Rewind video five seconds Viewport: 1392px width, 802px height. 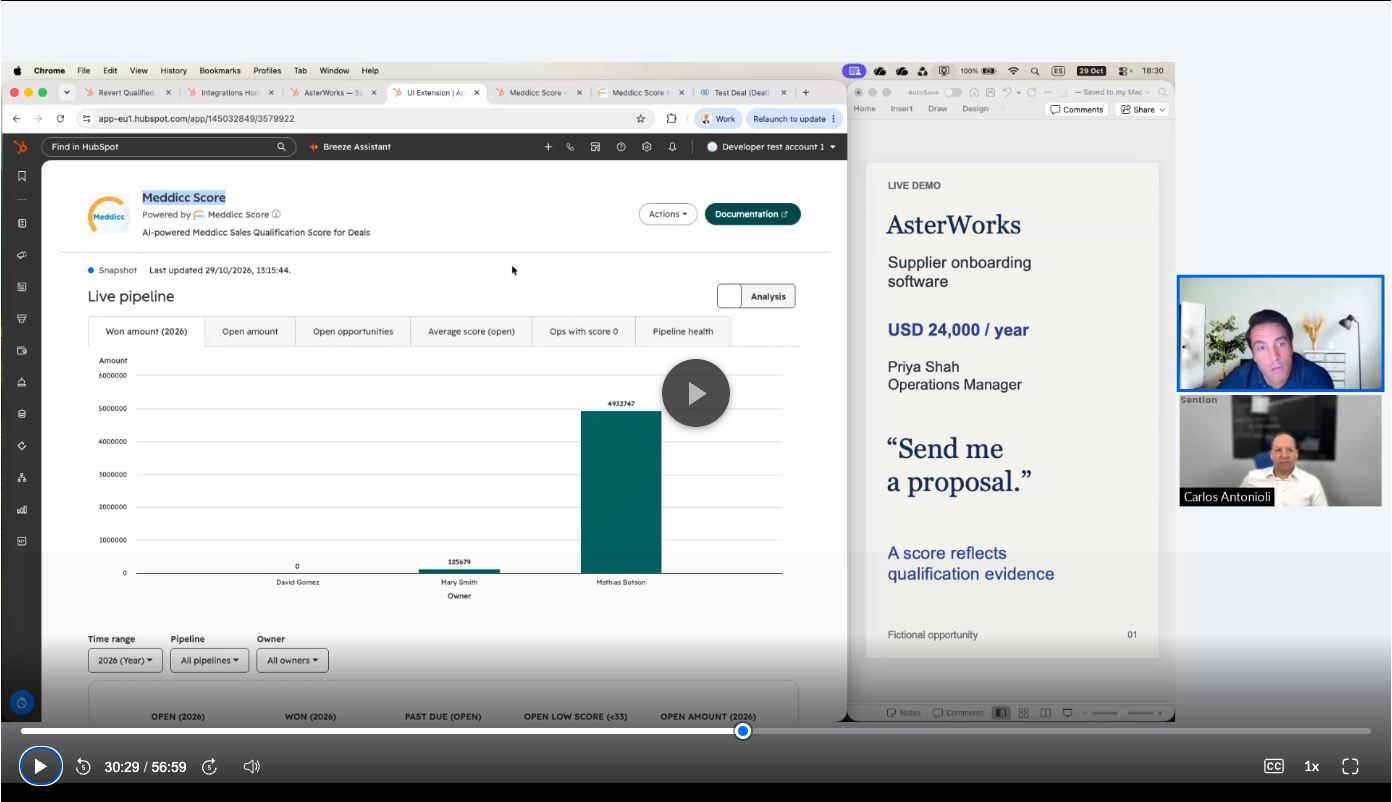coord(83,767)
